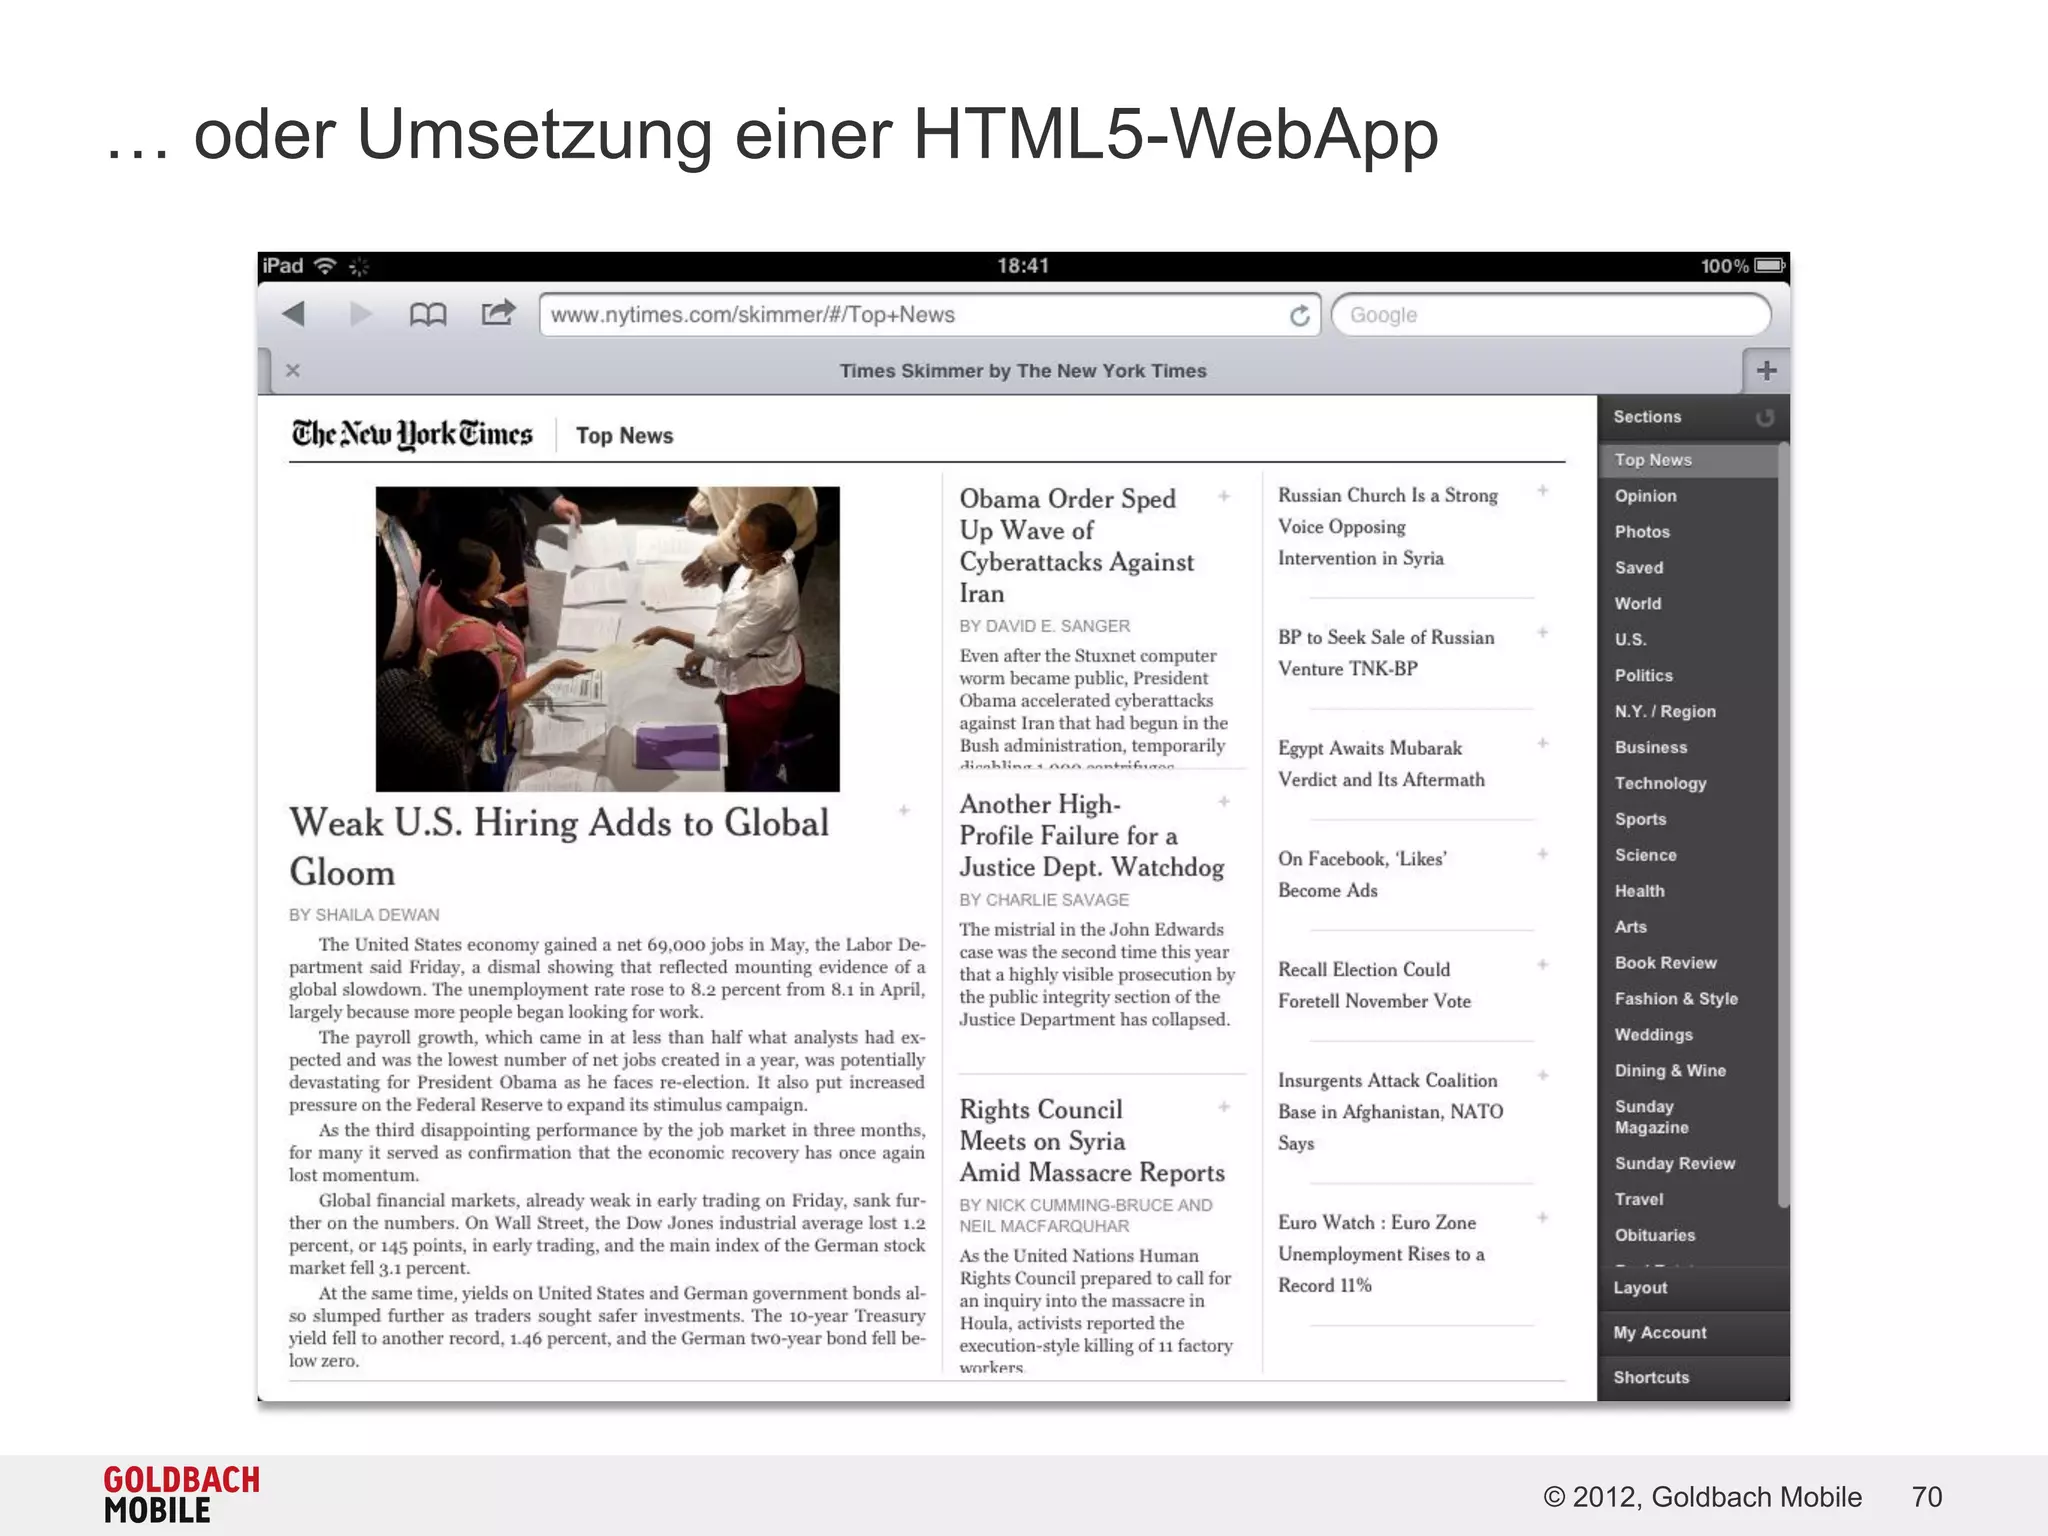Open Insurgents Attack Coalition Base headline

pyautogui.click(x=1390, y=1112)
